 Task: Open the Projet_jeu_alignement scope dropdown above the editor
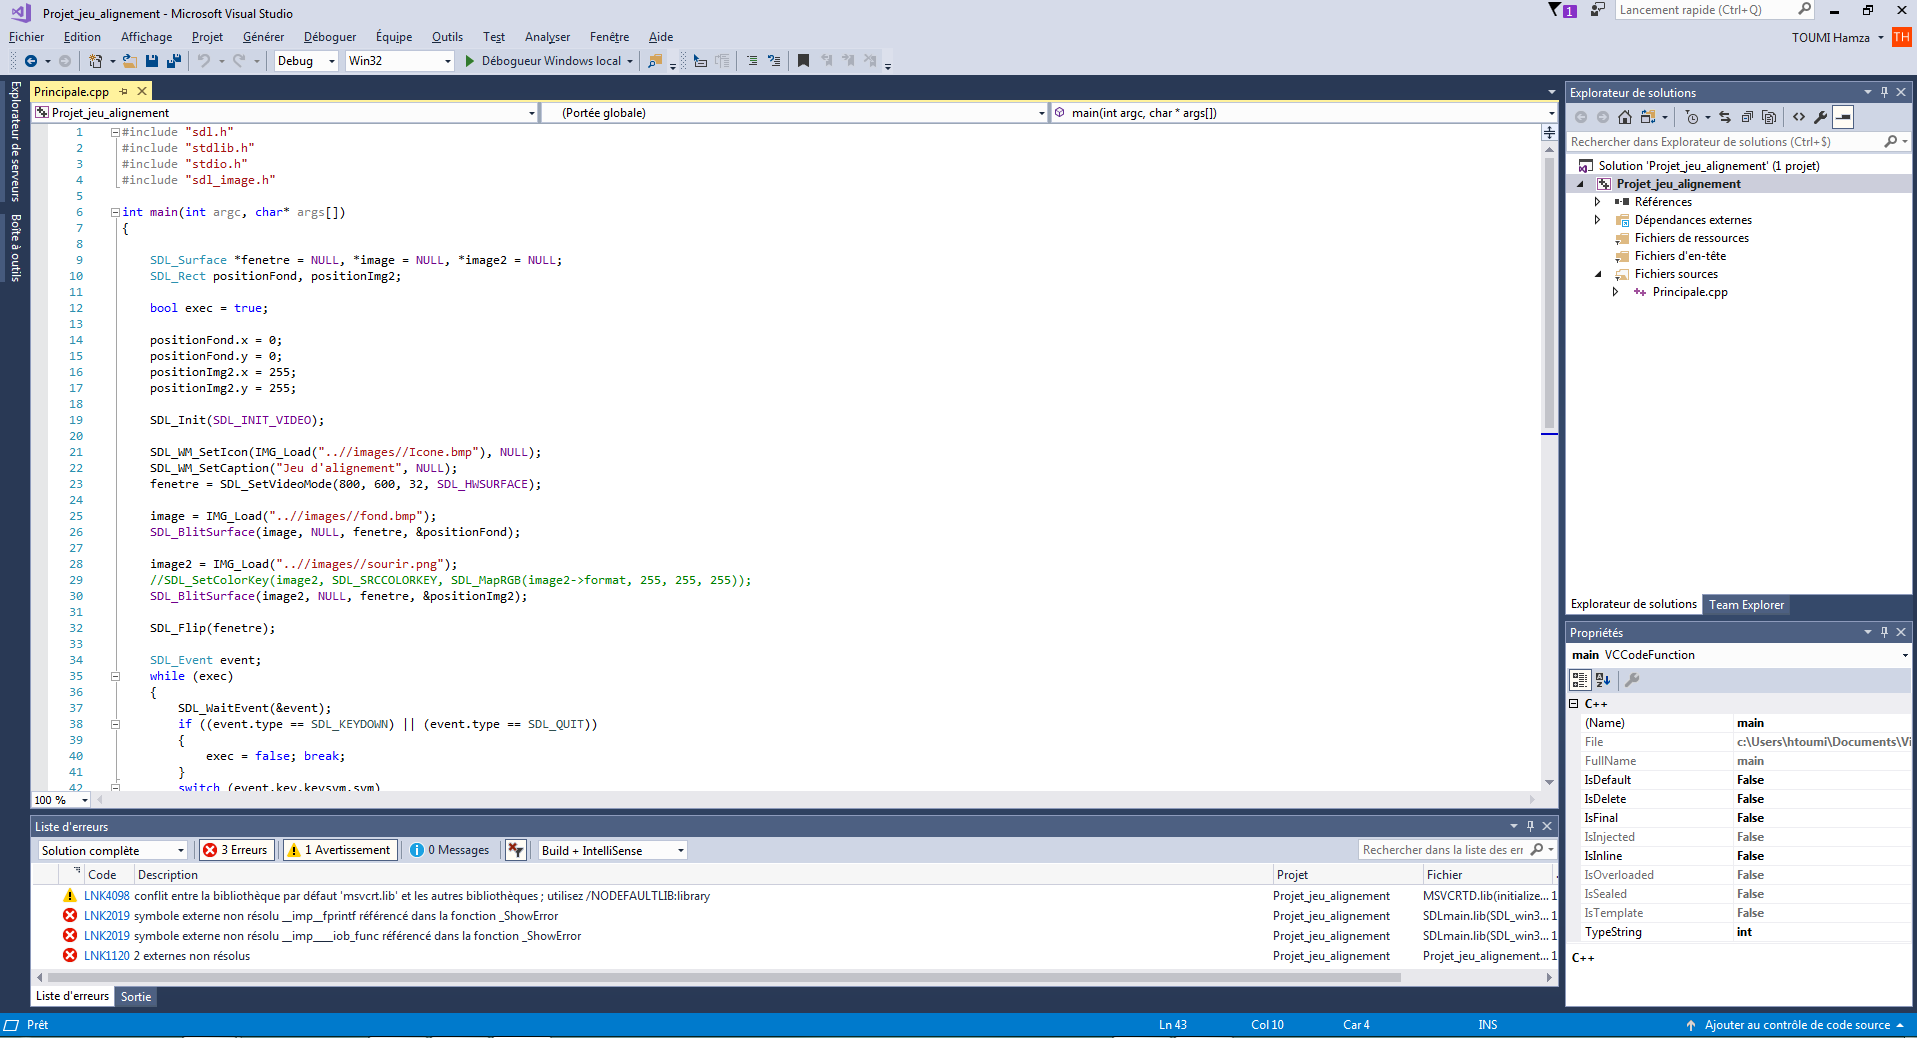click(285, 113)
